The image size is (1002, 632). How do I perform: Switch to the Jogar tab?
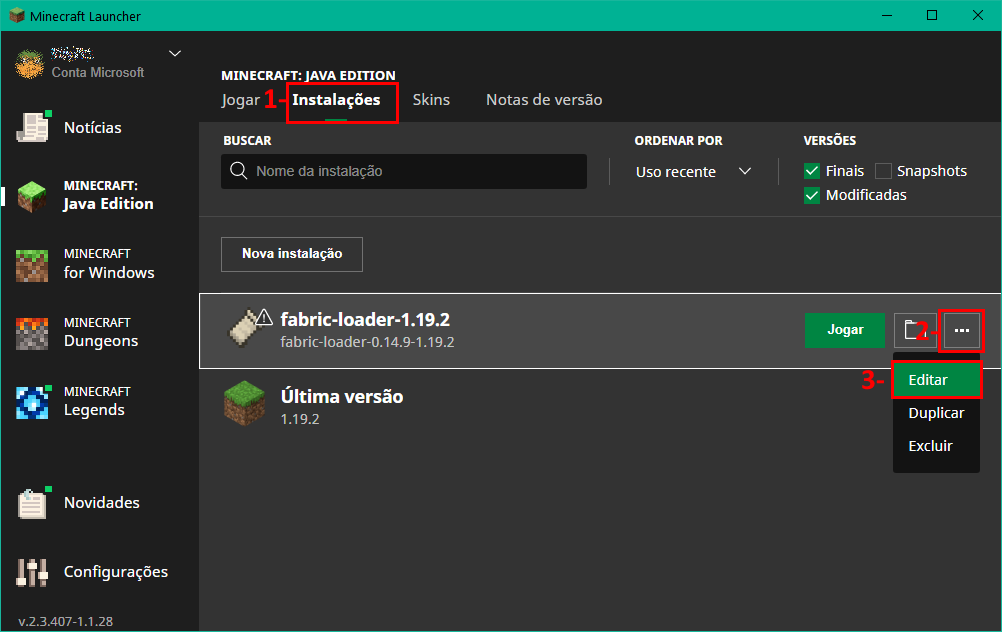[240, 100]
